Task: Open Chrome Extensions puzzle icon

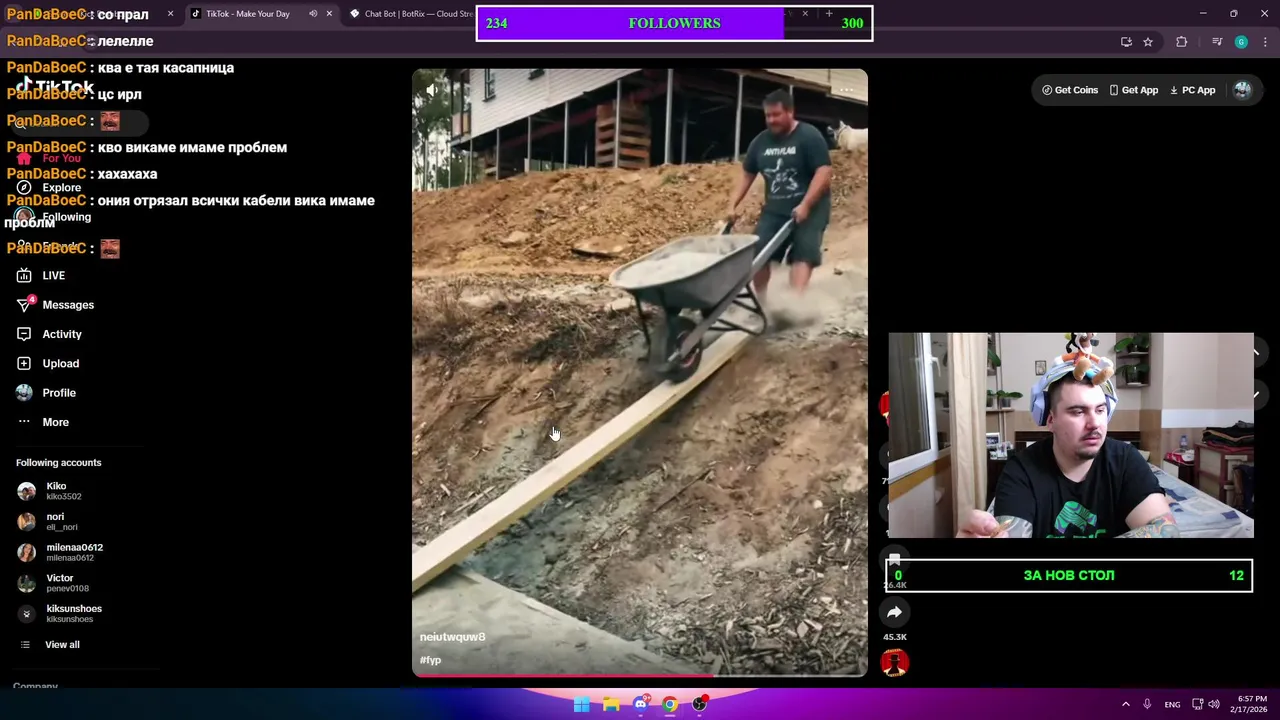Action: pos(1182,42)
